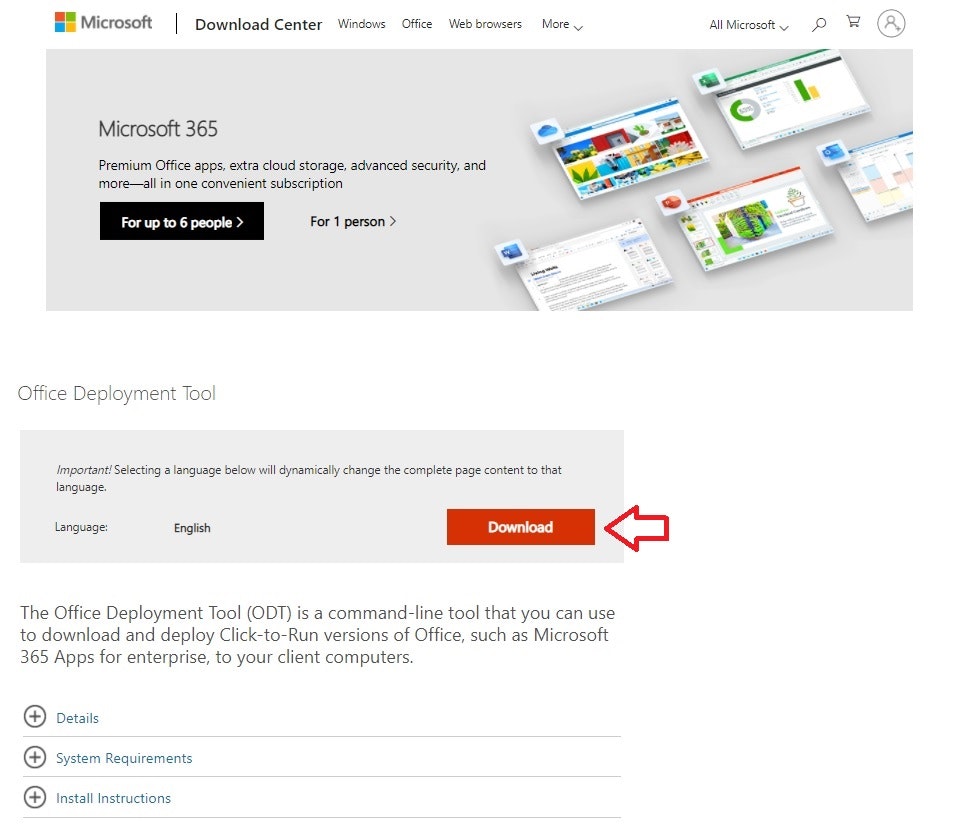This screenshot has width=954, height=829.
Task: Open the shopping cart icon
Action: tap(853, 22)
